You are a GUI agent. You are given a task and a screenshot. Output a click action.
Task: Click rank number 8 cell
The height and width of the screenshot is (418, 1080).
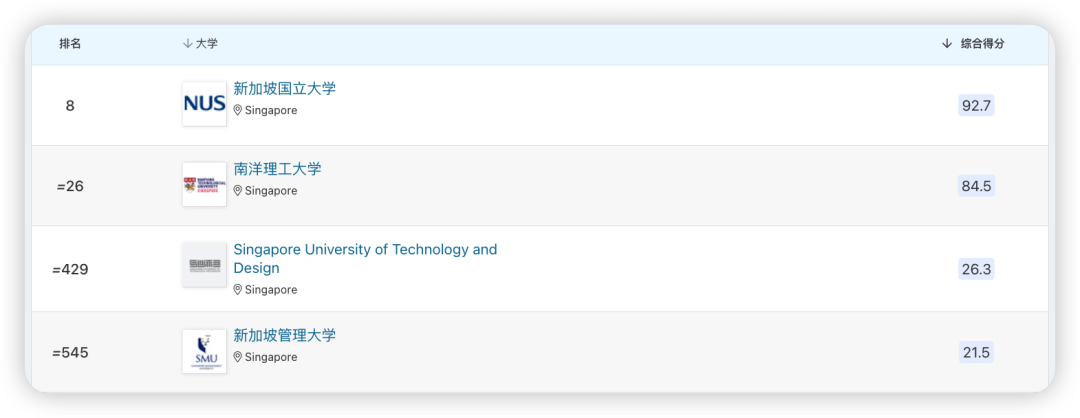pyautogui.click(x=70, y=105)
